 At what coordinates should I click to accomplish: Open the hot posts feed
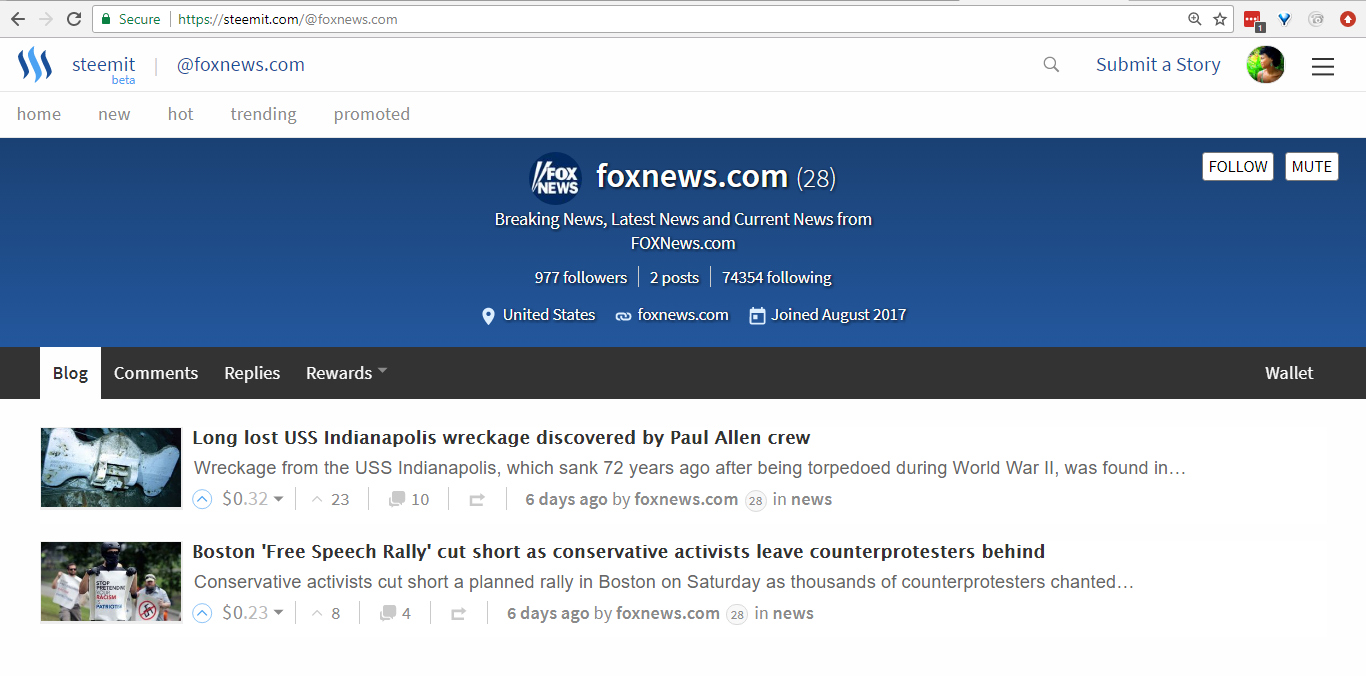tap(181, 114)
